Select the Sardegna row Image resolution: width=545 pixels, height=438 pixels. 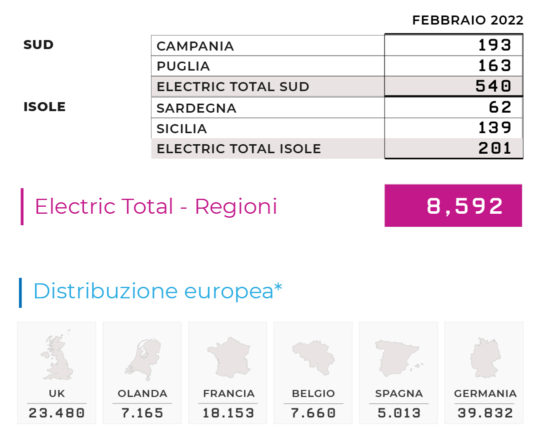click(x=337, y=108)
